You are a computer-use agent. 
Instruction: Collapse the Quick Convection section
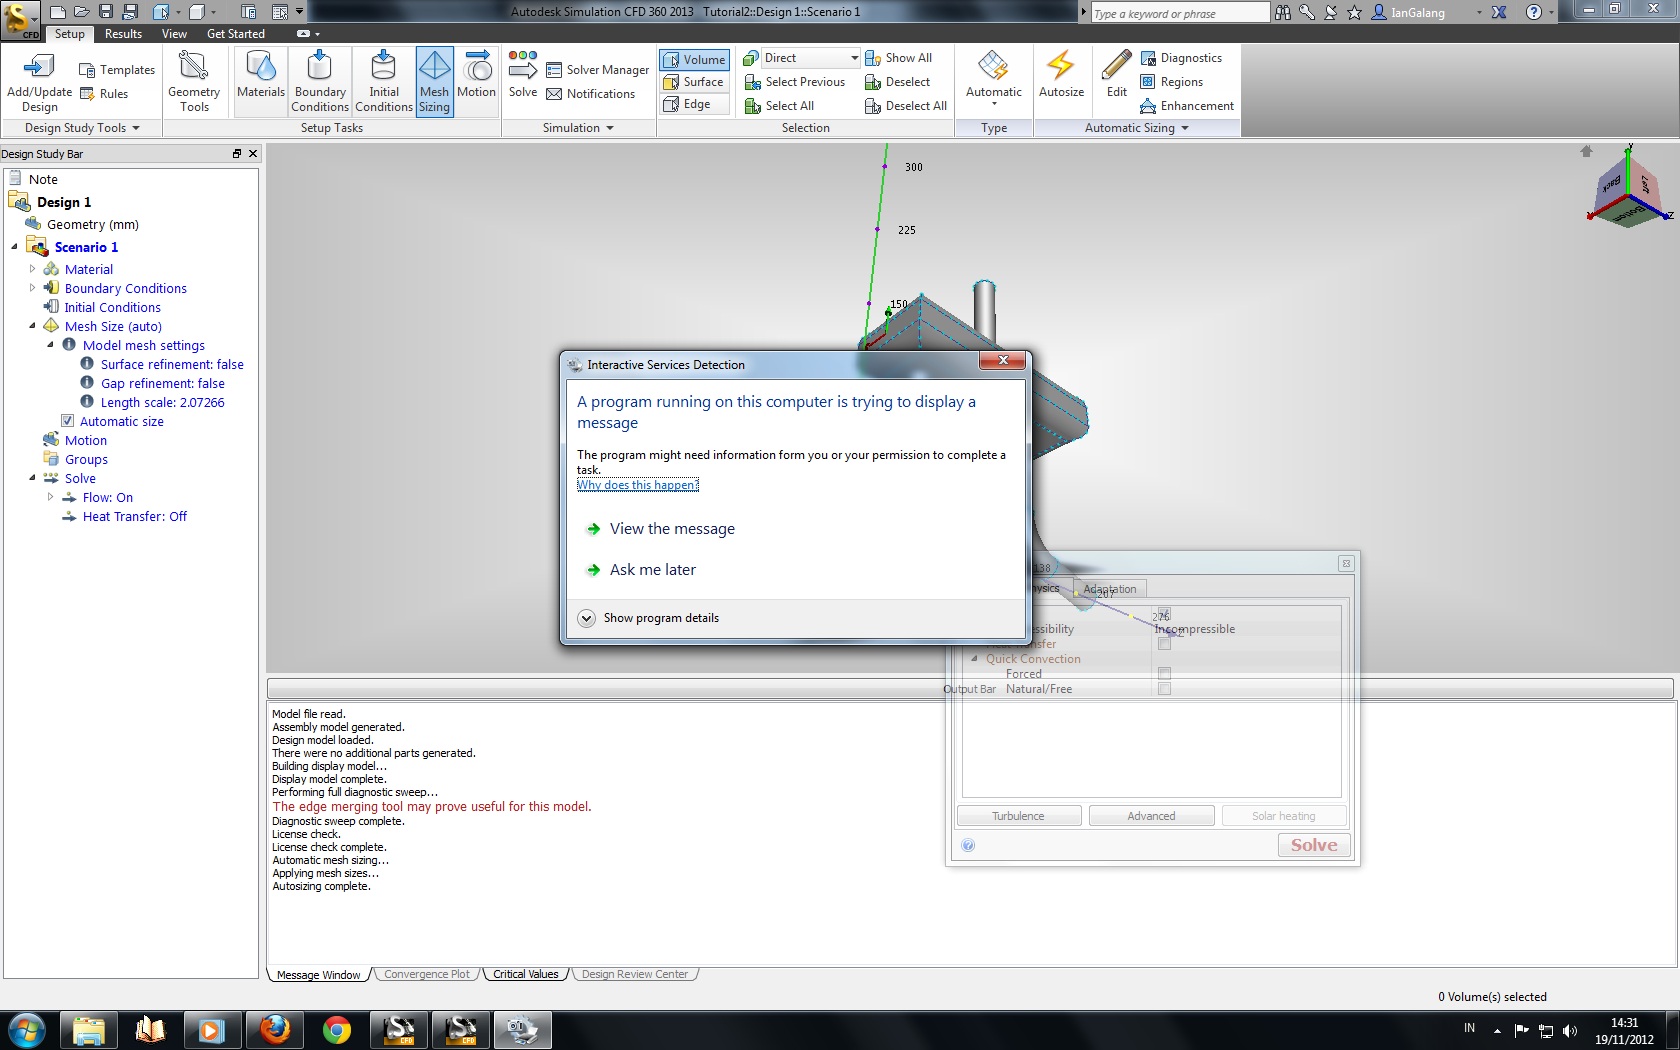tap(976, 659)
